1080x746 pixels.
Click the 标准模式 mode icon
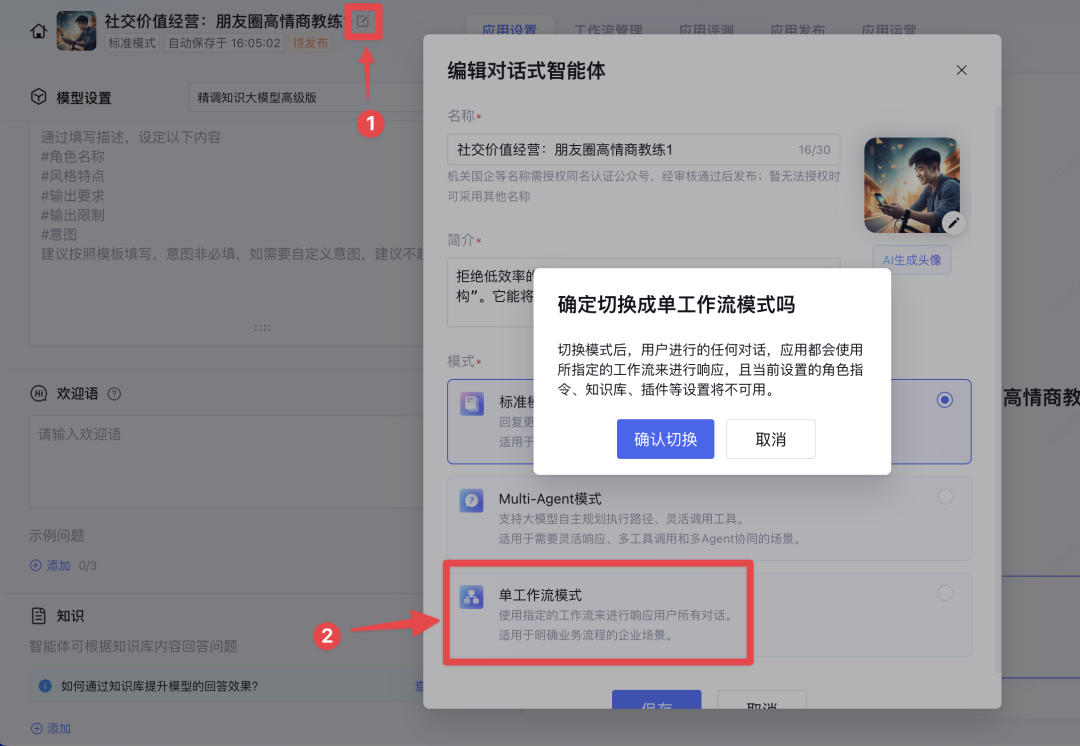click(x=472, y=404)
